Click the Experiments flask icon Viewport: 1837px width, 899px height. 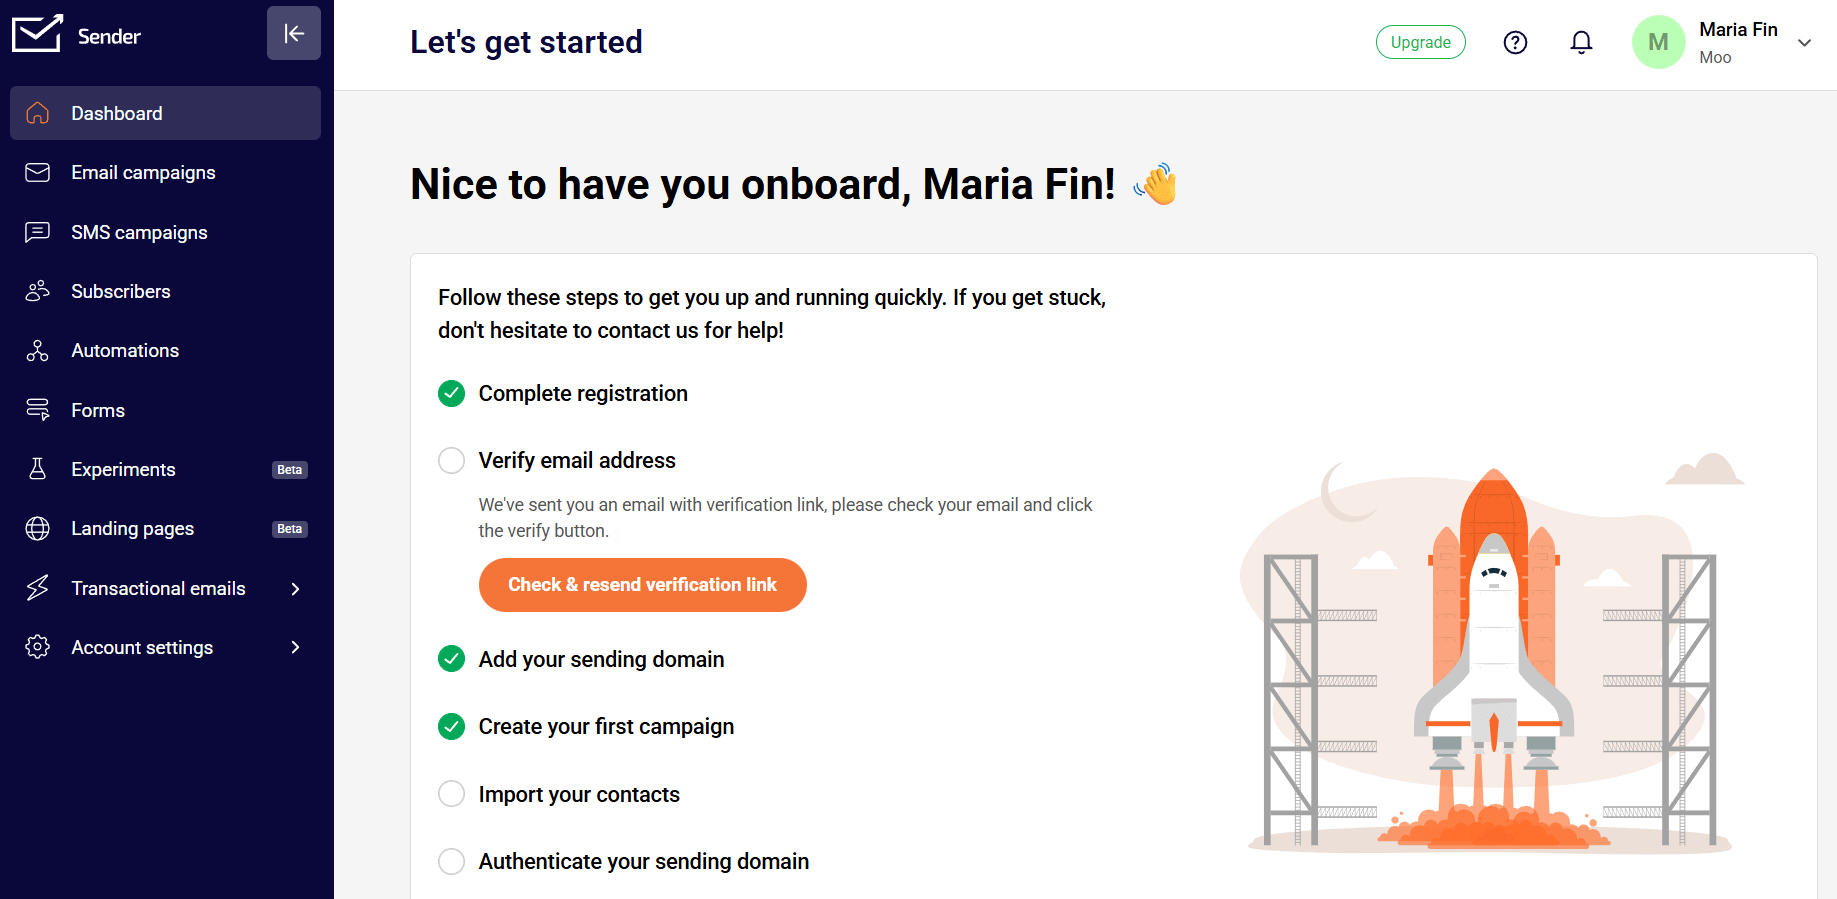[38, 469]
